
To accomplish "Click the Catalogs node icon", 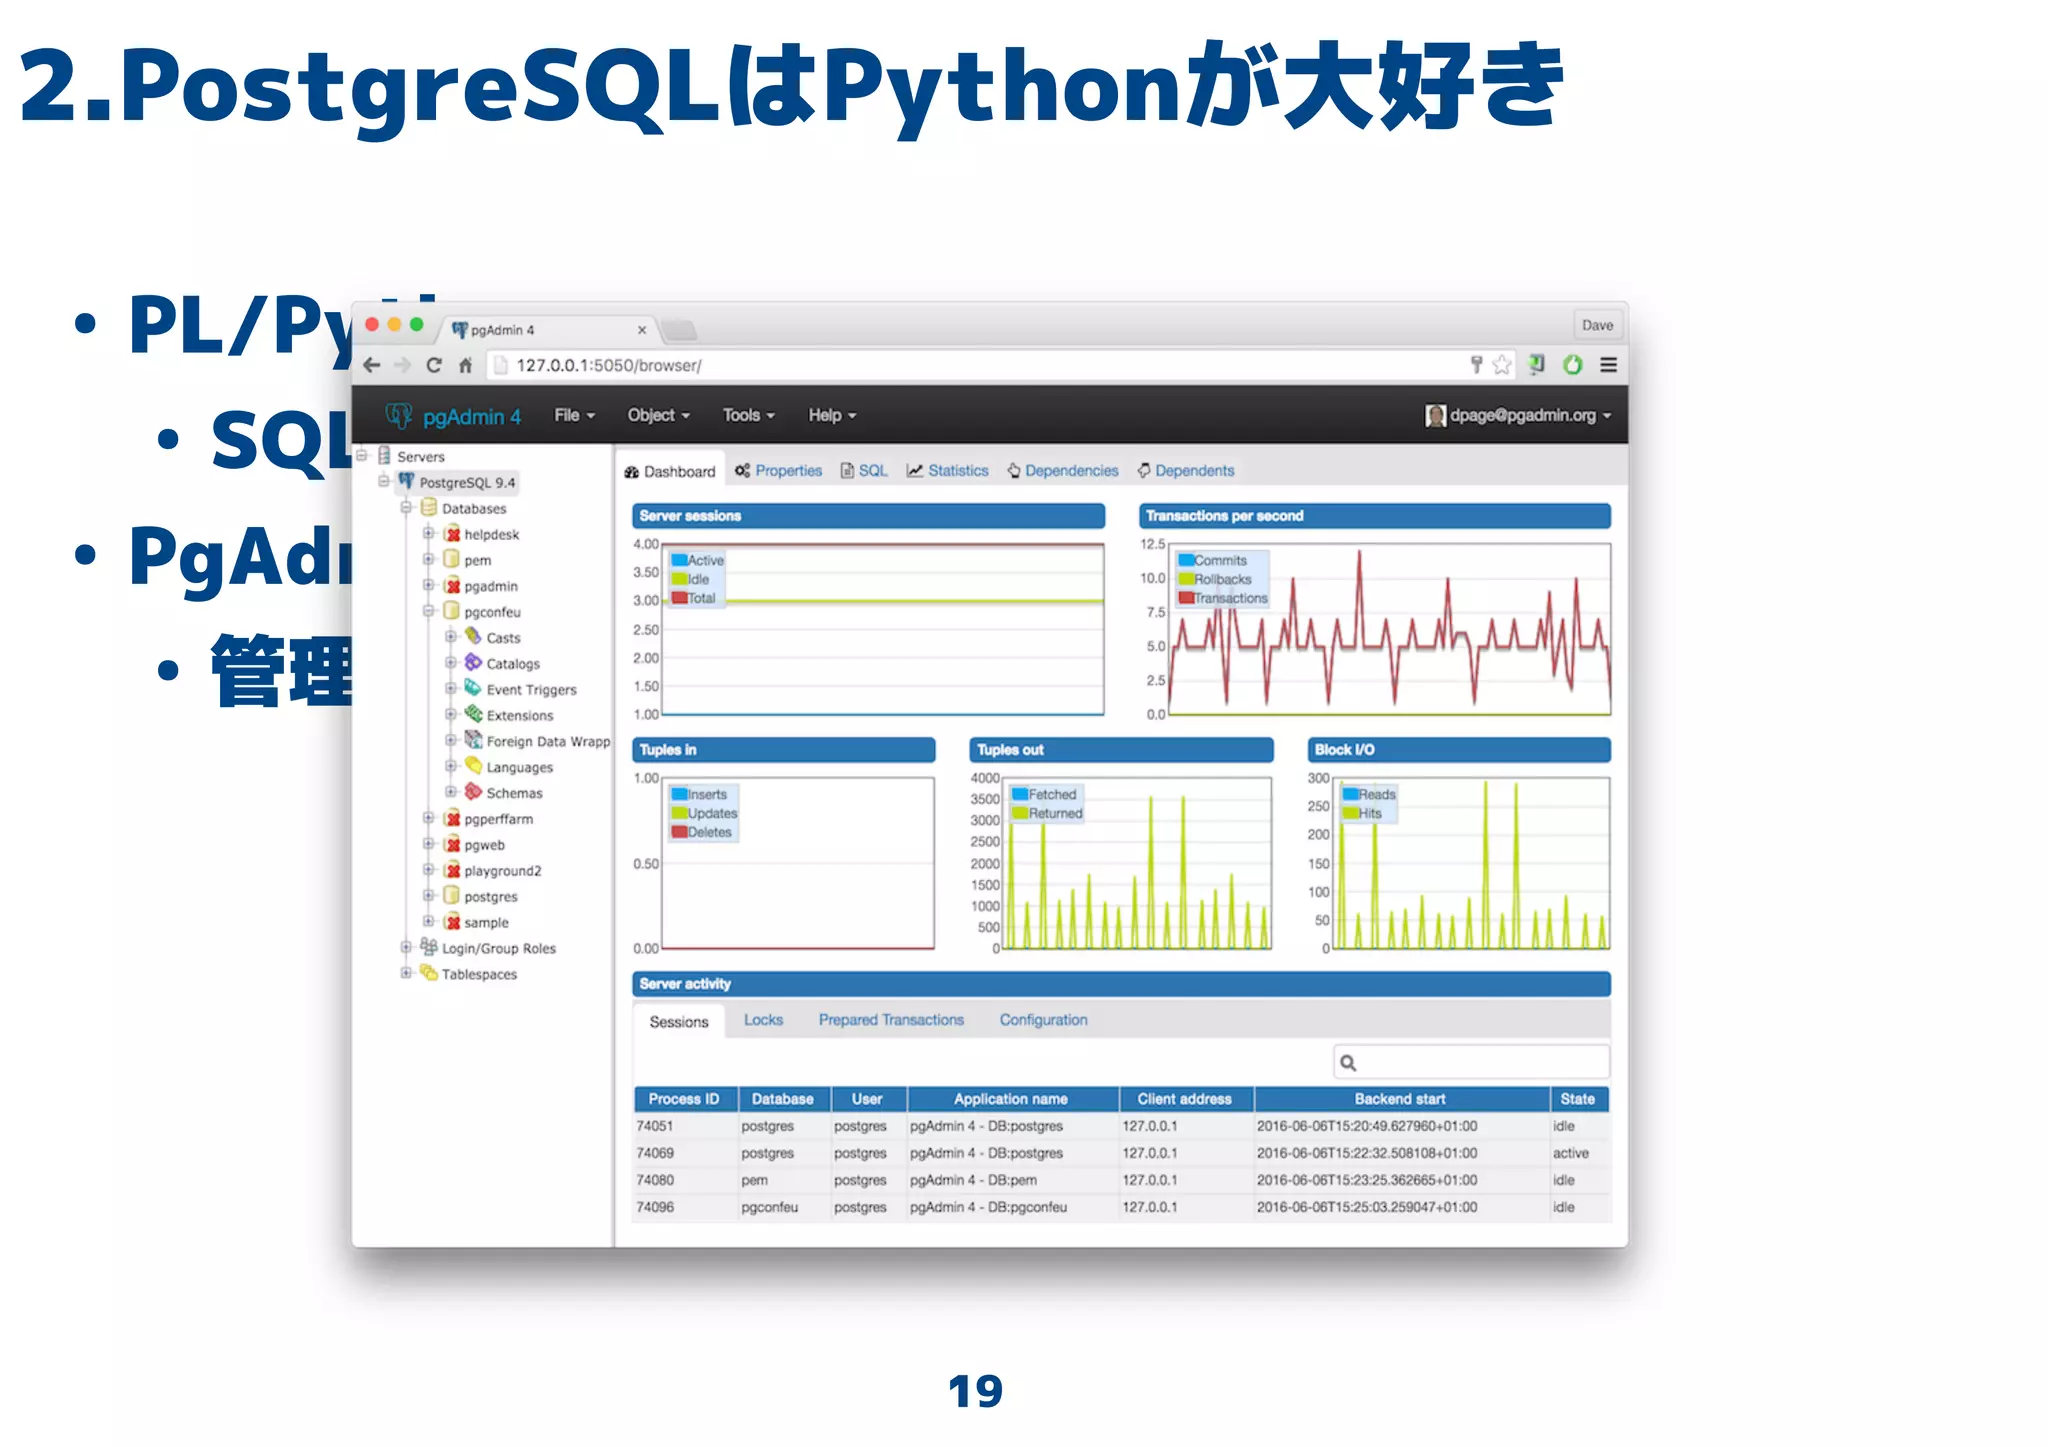I will 473,663.
